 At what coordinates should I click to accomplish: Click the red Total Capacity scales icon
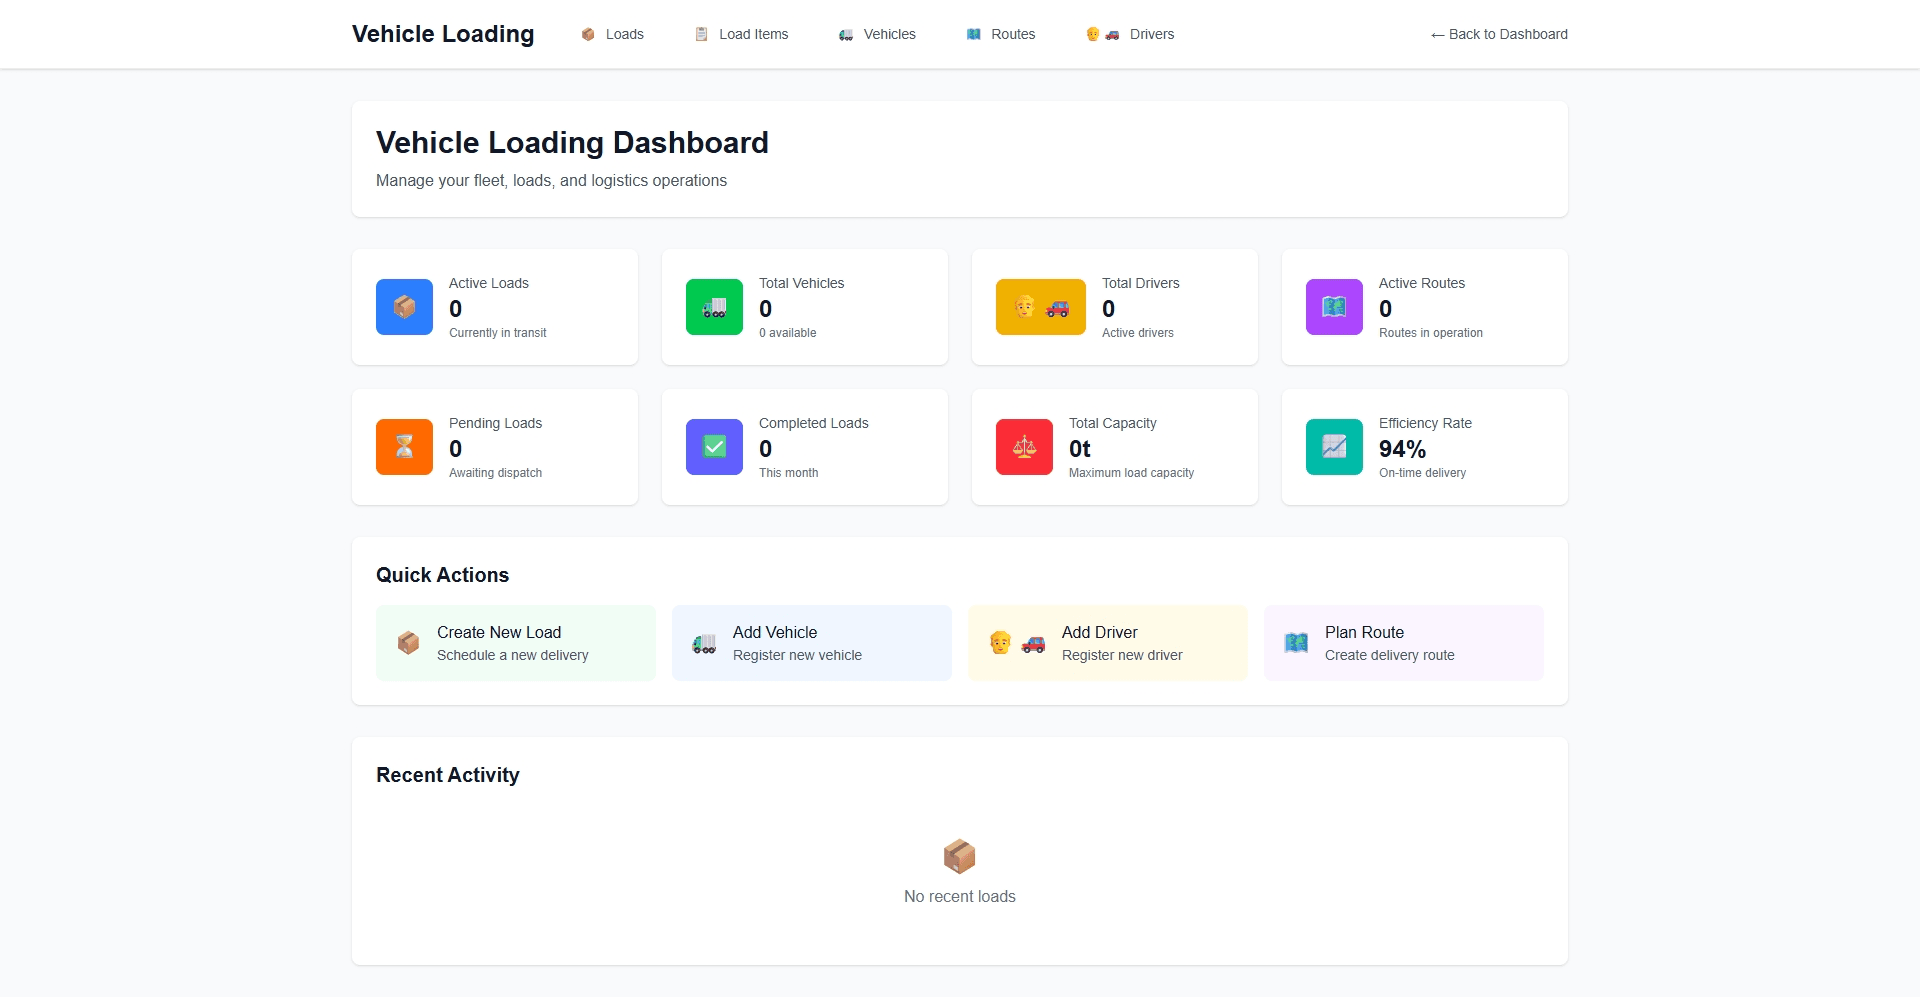[x=1024, y=447]
